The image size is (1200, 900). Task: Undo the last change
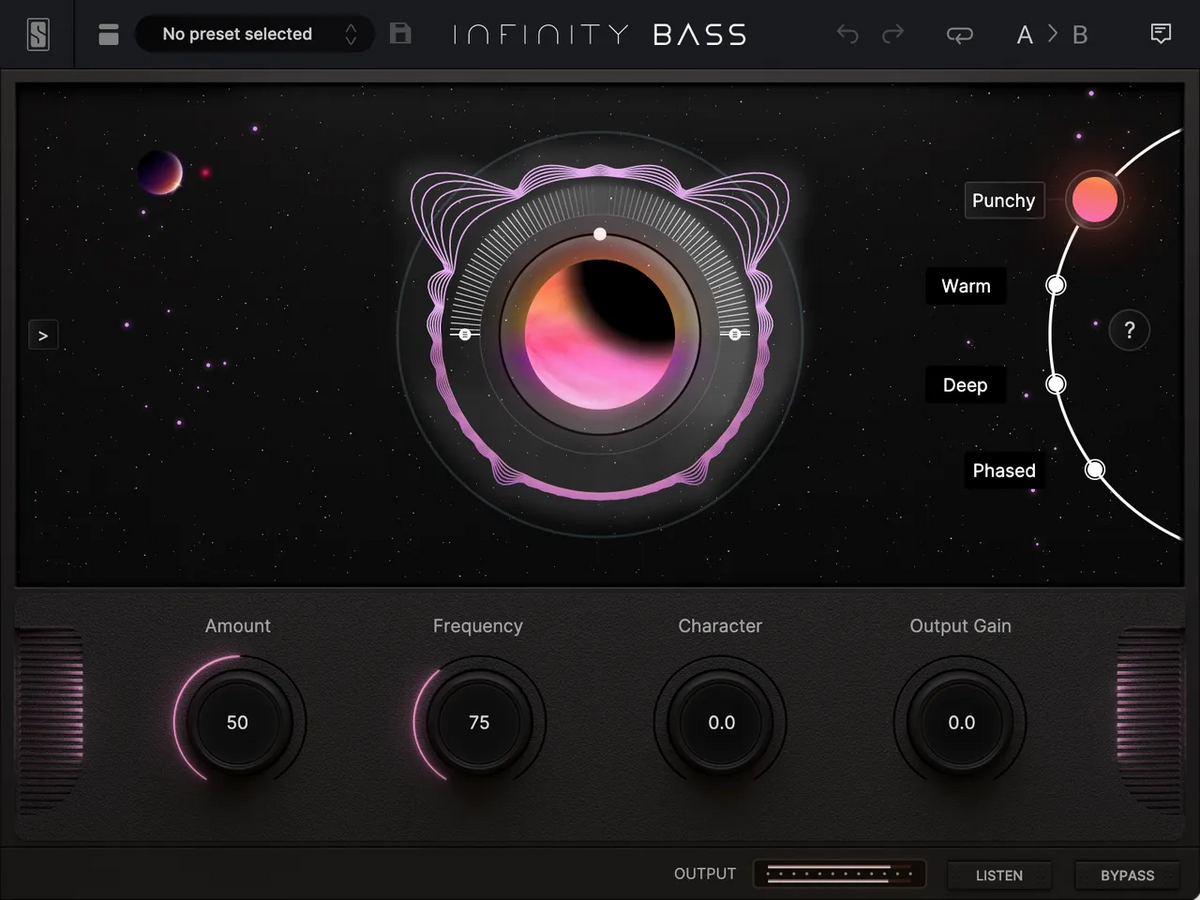(x=847, y=33)
